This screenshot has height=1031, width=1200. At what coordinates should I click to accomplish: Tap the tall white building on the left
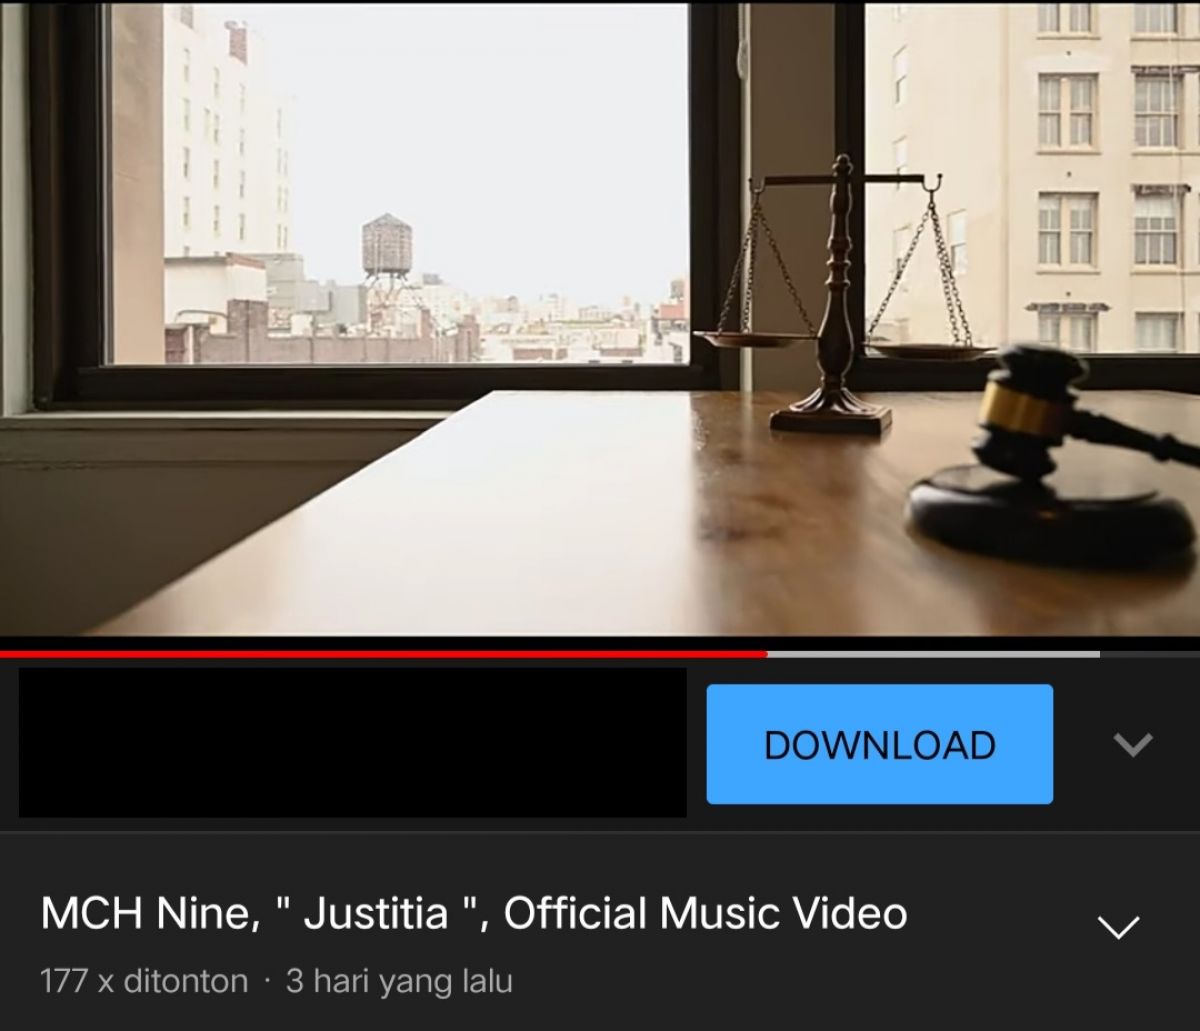(225, 150)
